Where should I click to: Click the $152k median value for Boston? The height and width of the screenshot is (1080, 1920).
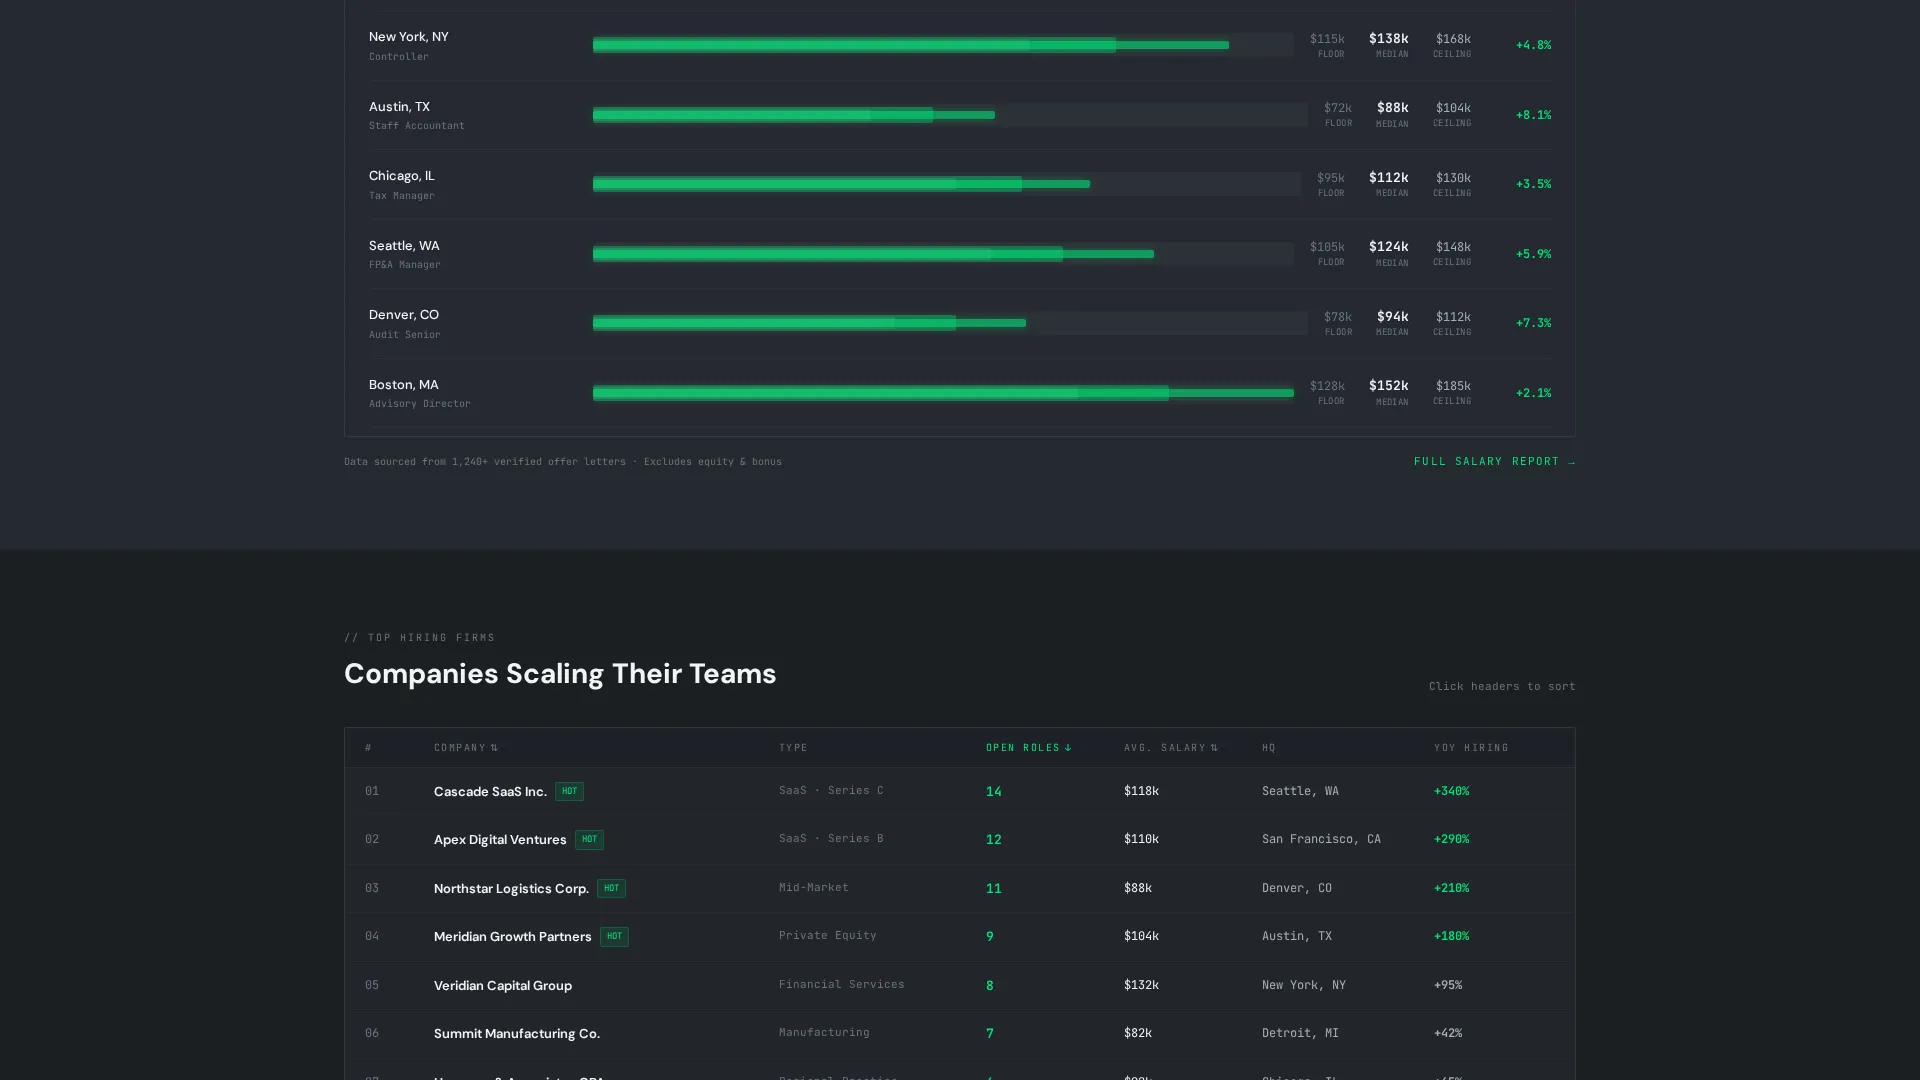pos(1388,386)
